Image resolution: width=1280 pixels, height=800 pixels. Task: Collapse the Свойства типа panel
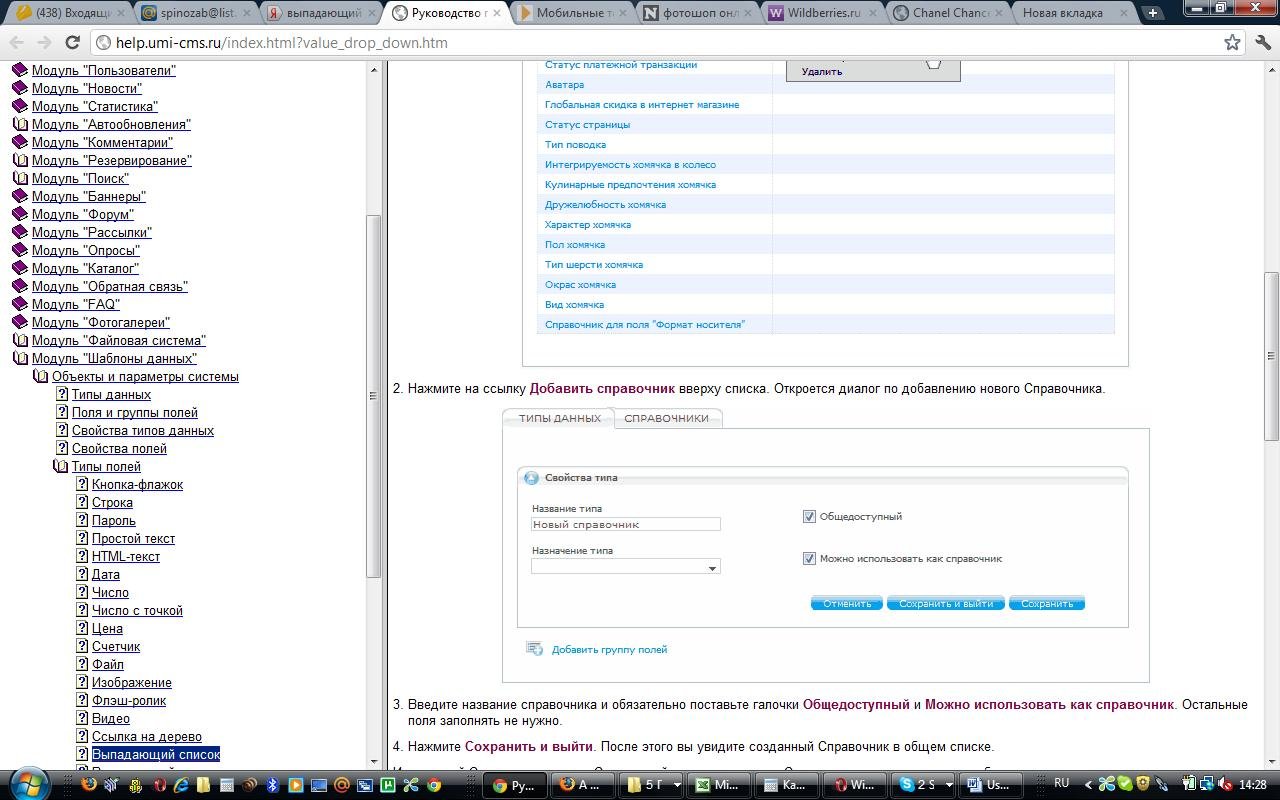pos(532,478)
